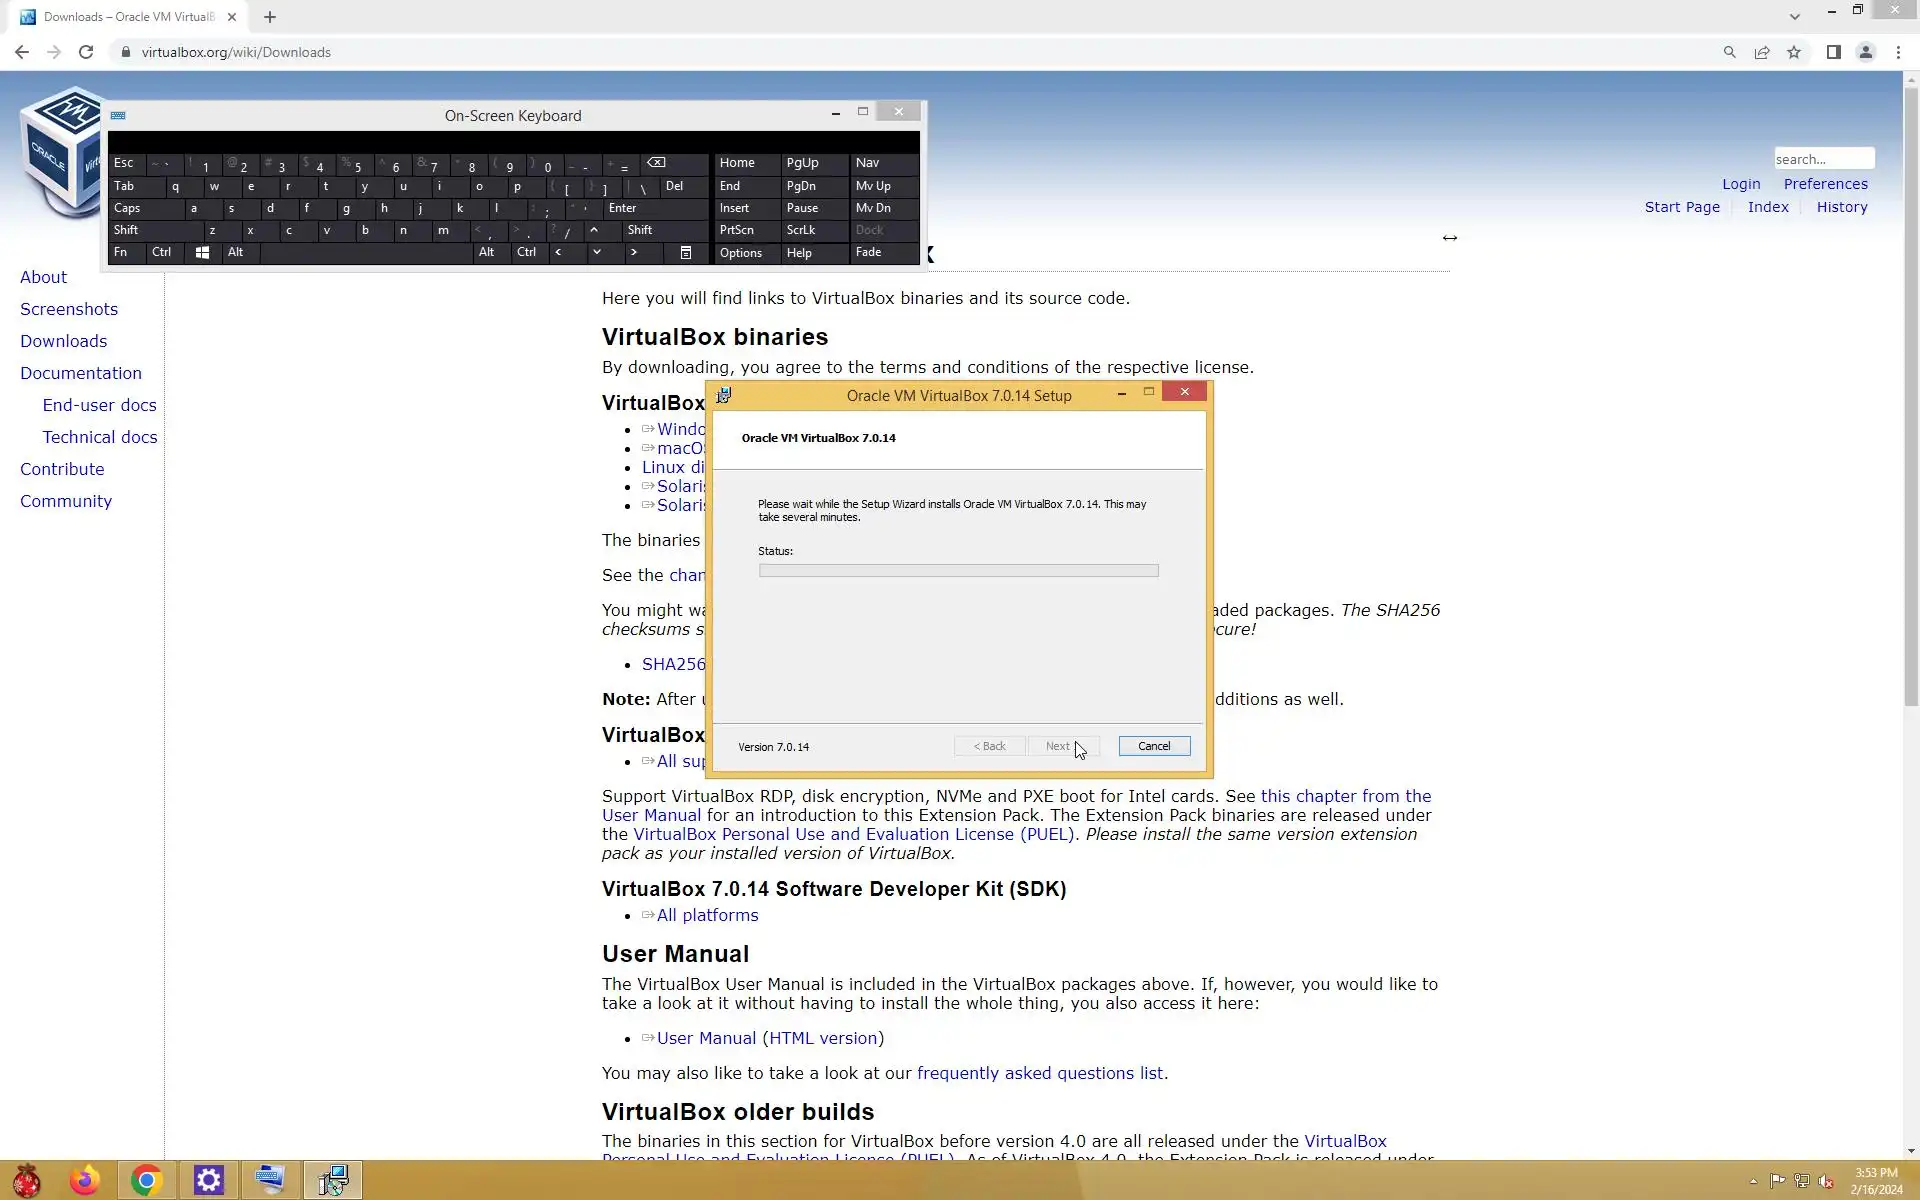Click the Chrome bookmark star icon
The image size is (1920, 1200).
pyautogui.click(x=1794, y=52)
